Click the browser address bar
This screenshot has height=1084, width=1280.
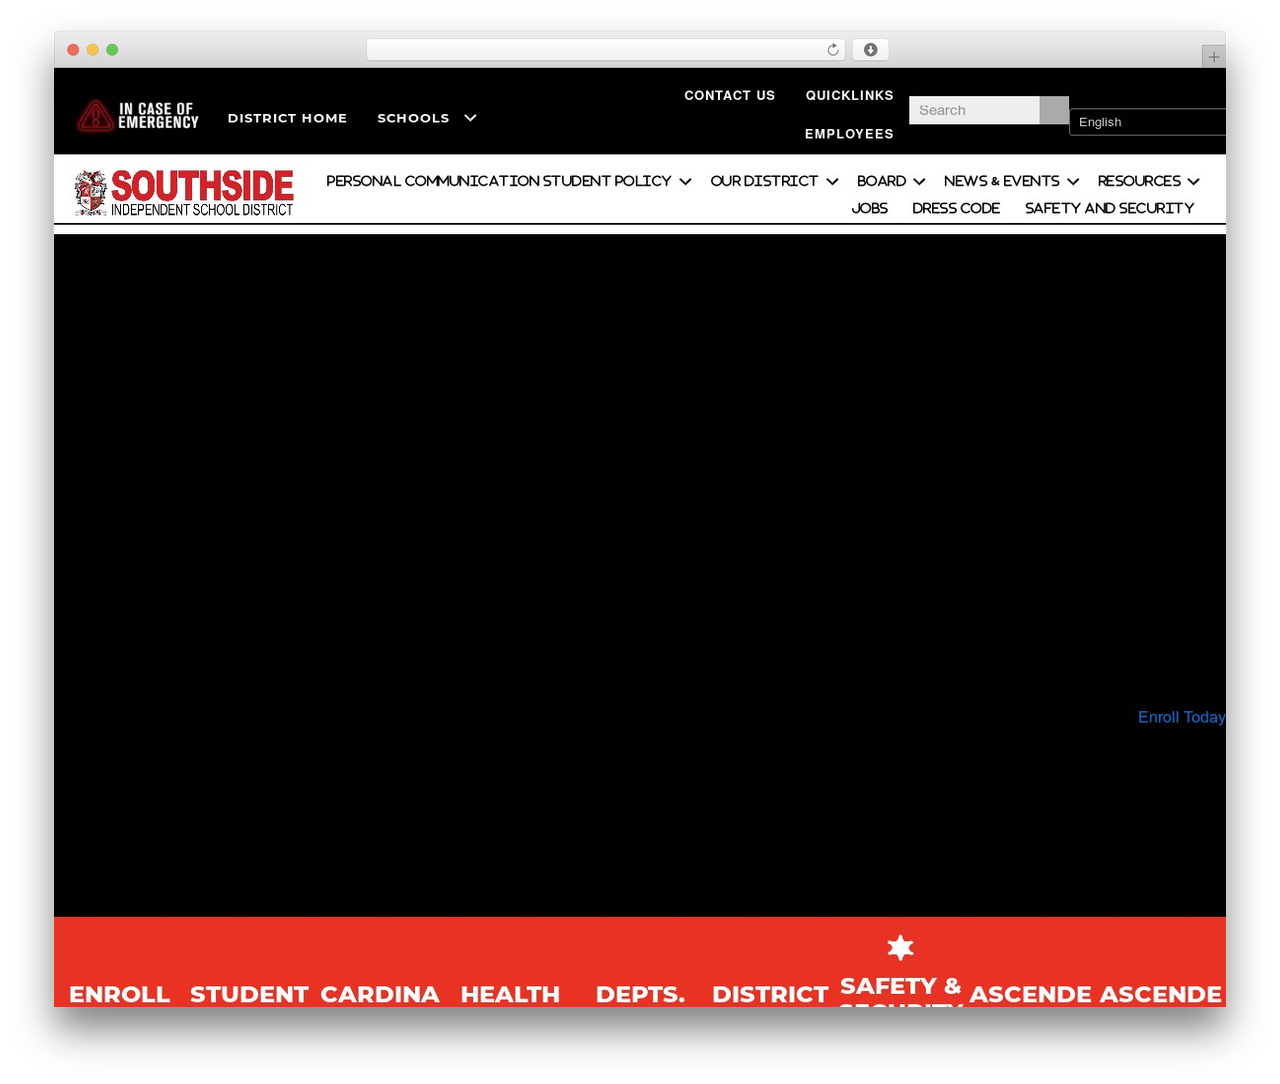pyautogui.click(x=605, y=50)
